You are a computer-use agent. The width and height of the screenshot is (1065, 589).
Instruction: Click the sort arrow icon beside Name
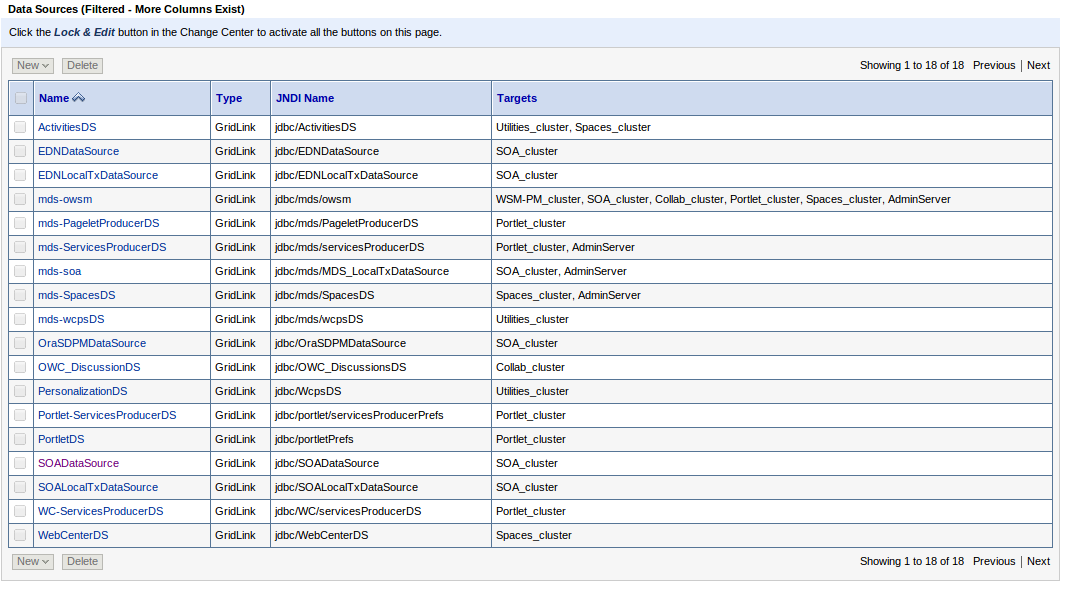click(79, 98)
